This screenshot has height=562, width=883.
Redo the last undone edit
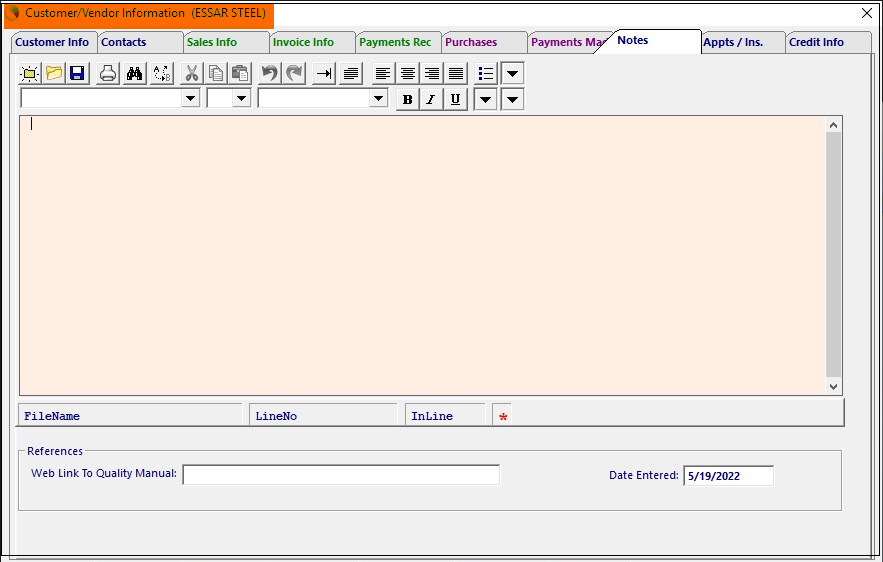click(295, 73)
